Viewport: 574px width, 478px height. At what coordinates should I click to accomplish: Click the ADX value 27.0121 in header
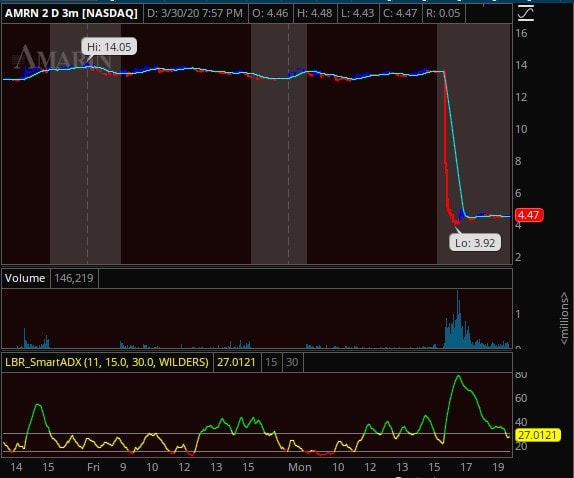pos(236,362)
